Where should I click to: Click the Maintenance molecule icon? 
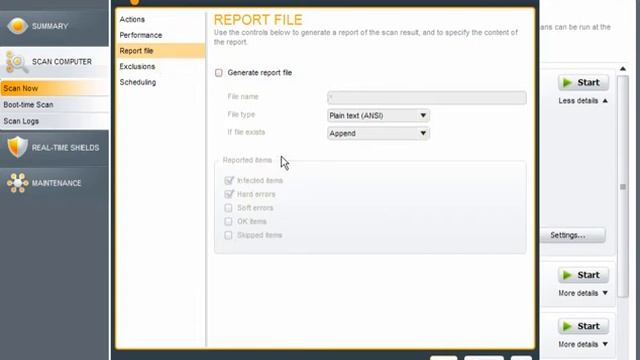[18, 183]
